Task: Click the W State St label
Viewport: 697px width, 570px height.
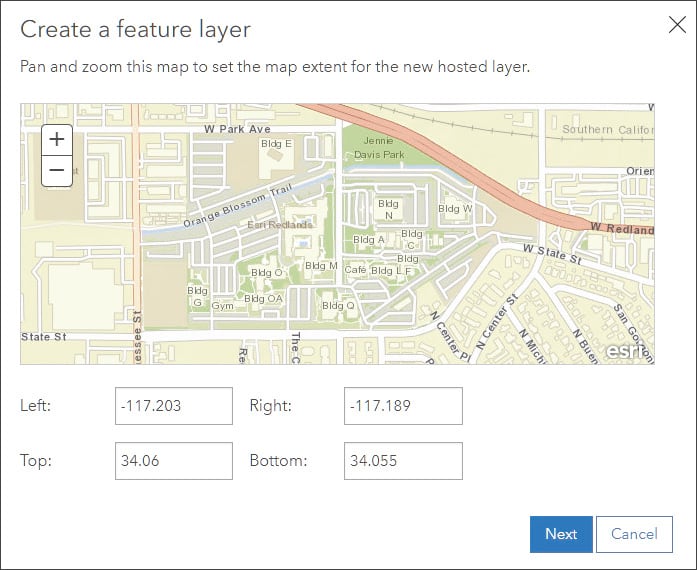Action: 551,254
